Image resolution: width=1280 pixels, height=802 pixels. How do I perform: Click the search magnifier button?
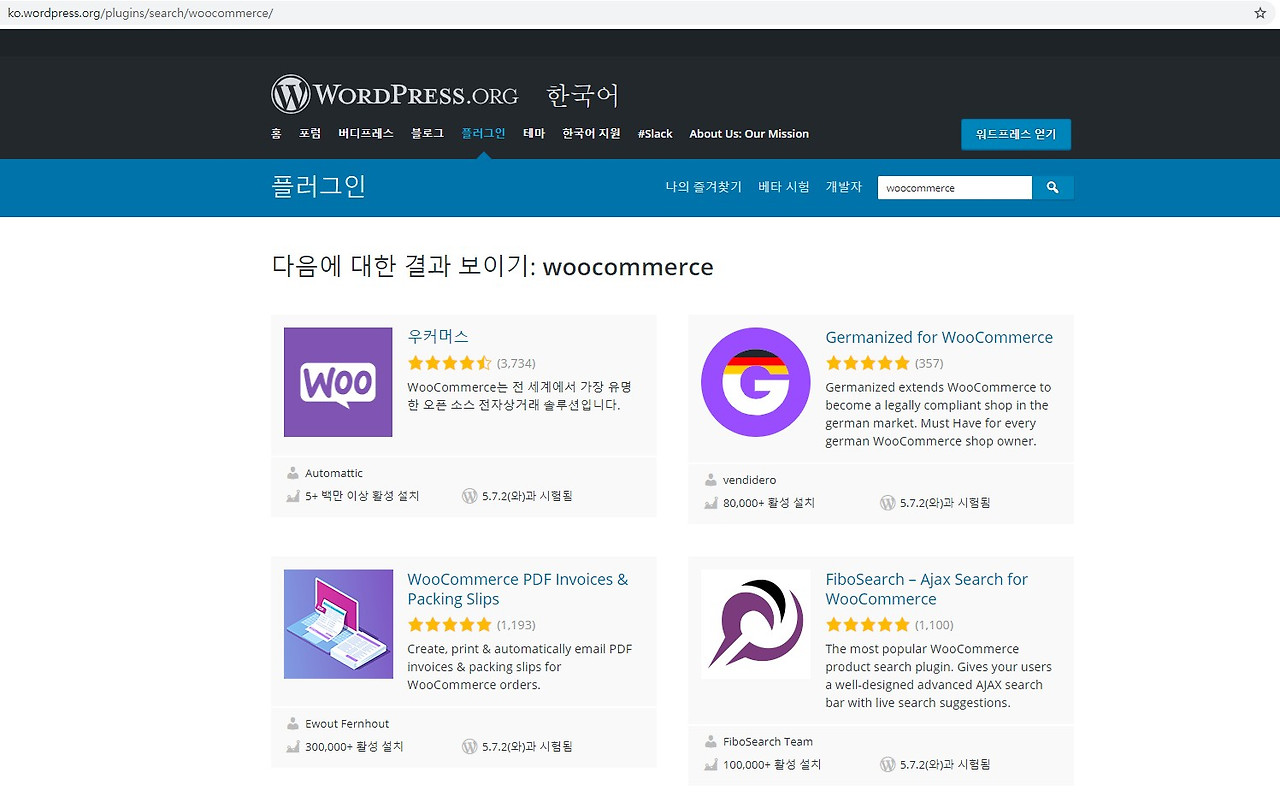pos(1053,187)
